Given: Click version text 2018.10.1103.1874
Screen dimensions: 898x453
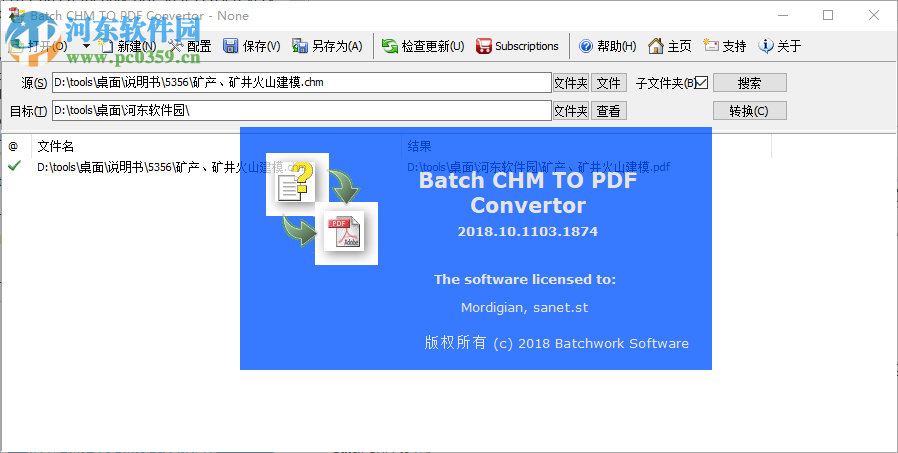Looking at the screenshot, I should pyautogui.click(x=527, y=231).
